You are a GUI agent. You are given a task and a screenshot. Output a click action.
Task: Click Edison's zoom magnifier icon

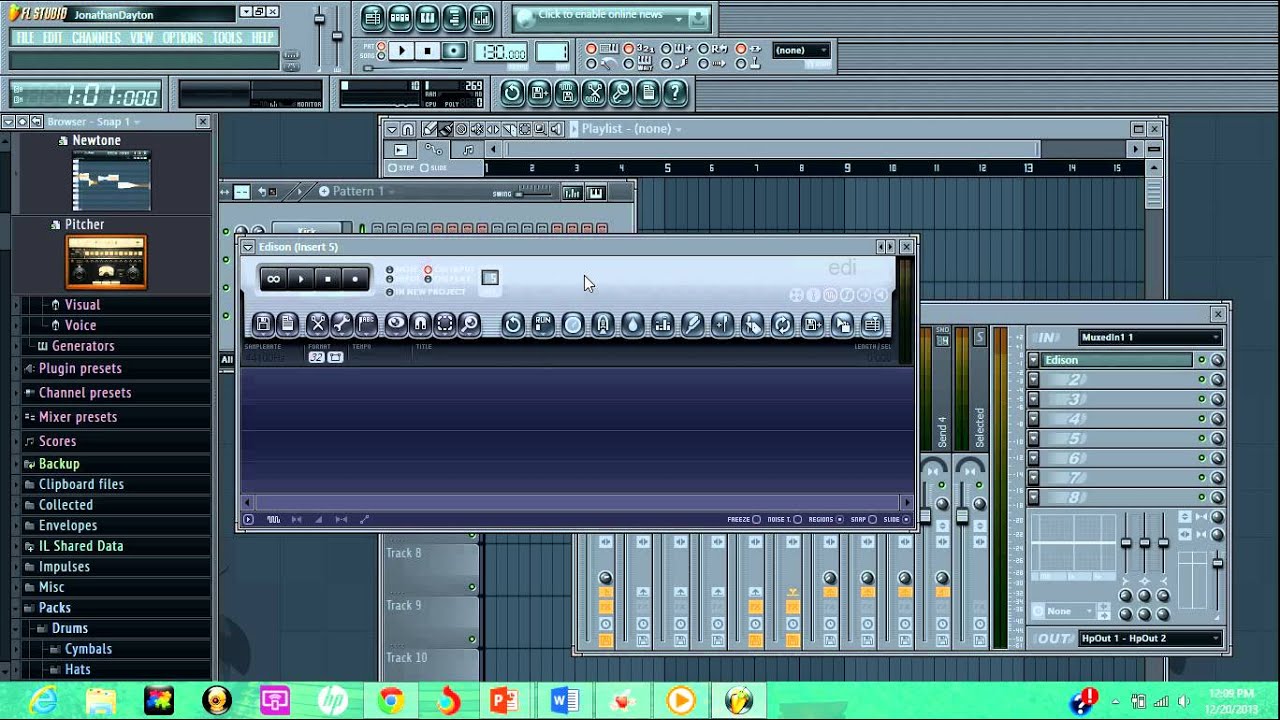pos(469,323)
